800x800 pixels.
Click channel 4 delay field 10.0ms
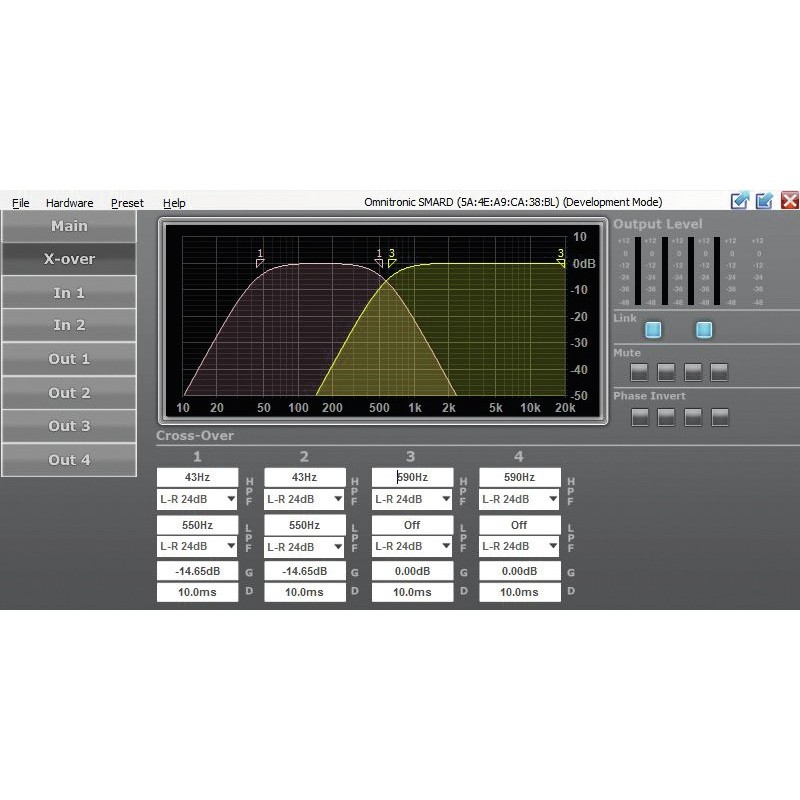click(x=519, y=592)
